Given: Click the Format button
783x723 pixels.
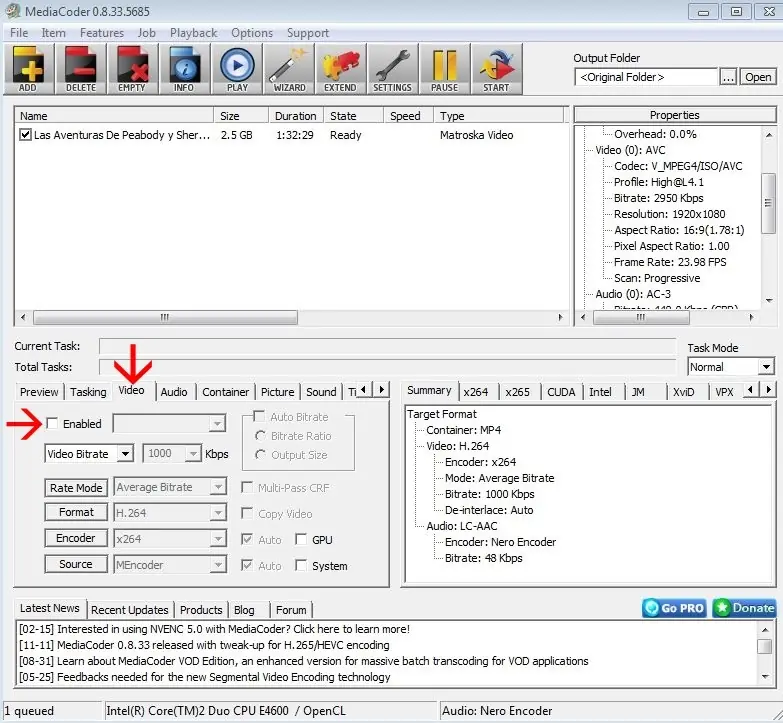Looking at the screenshot, I should (x=76, y=512).
